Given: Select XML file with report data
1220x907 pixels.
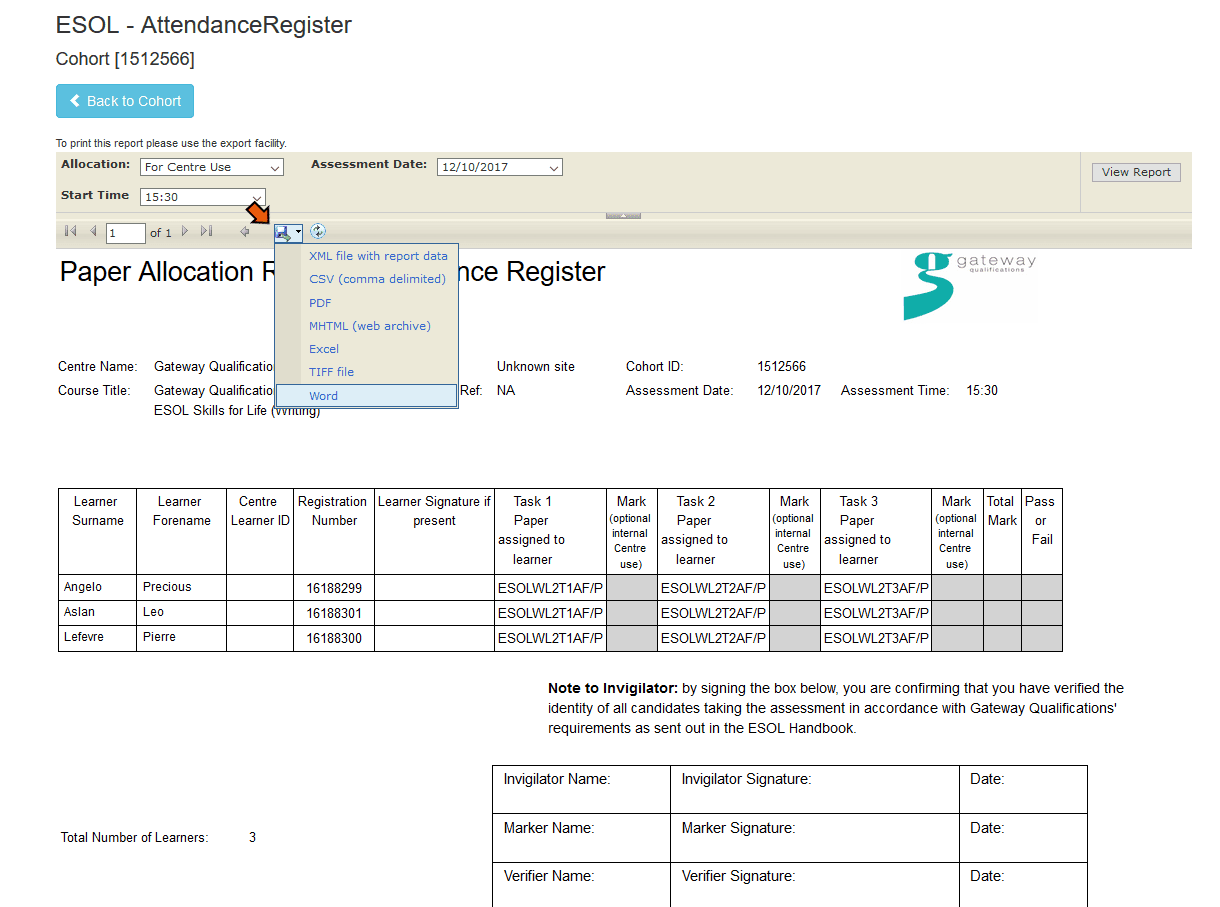Looking at the screenshot, I should point(378,255).
